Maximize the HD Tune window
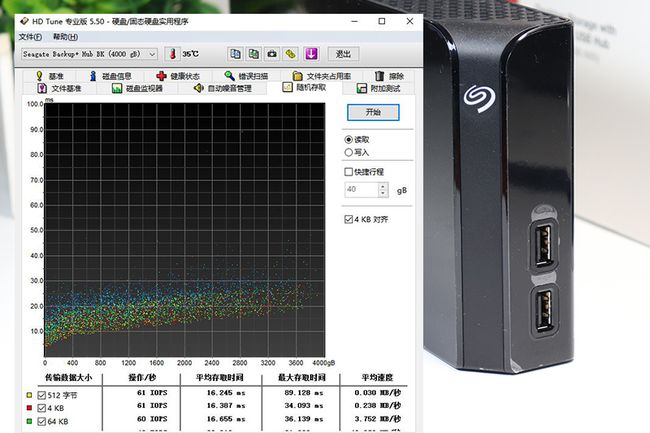This screenshot has height=433, width=650. click(x=382, y=21)
